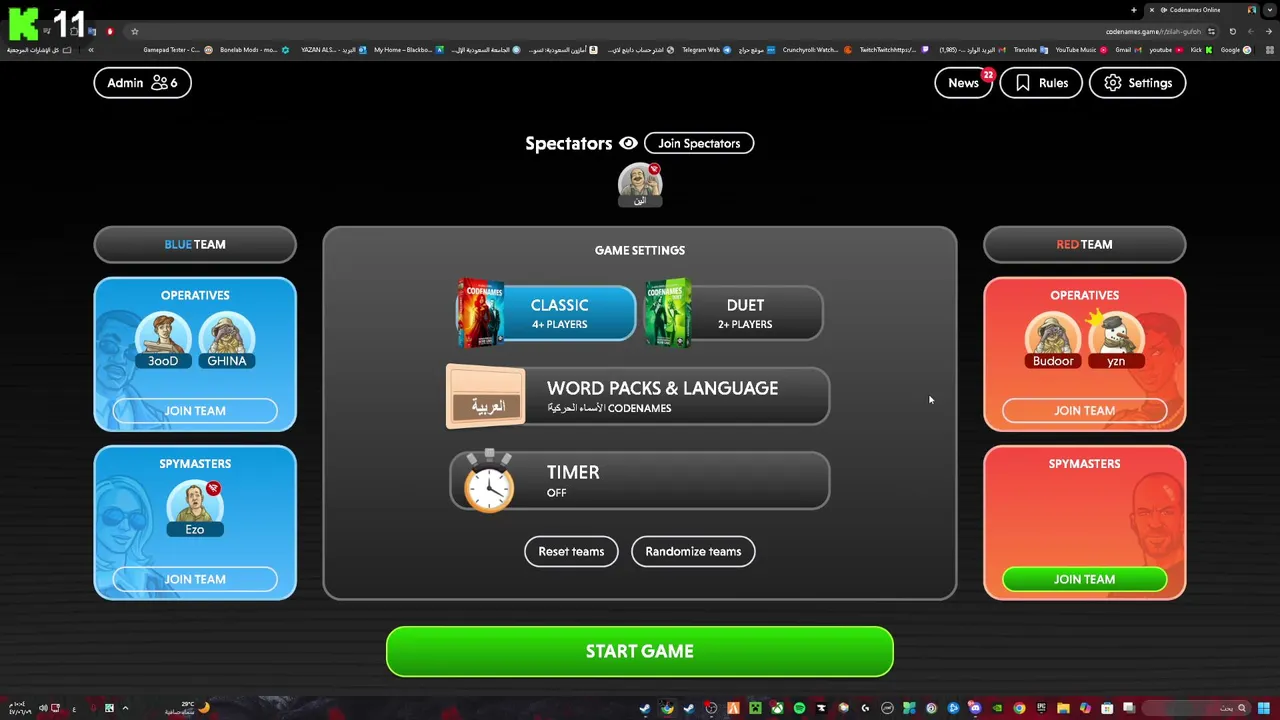Expand bookmarks overflow chevron
The height and width of the screenshot is (720, 1280).
(91, 50)
